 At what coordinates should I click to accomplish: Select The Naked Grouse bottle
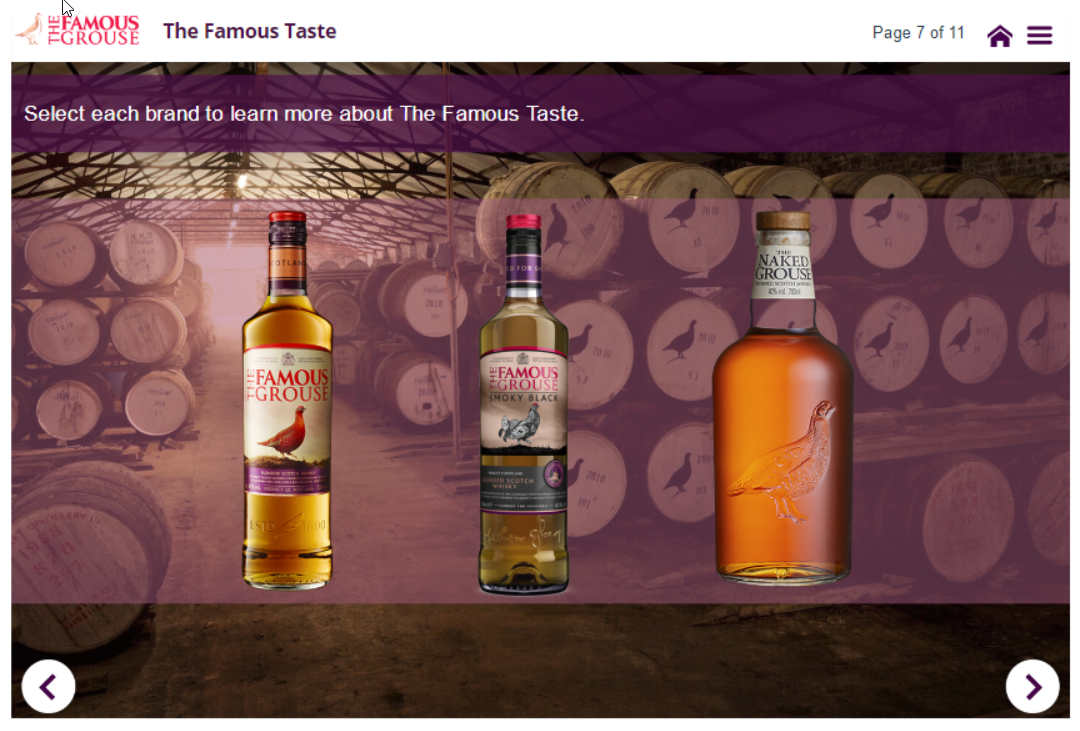(783, 397)
